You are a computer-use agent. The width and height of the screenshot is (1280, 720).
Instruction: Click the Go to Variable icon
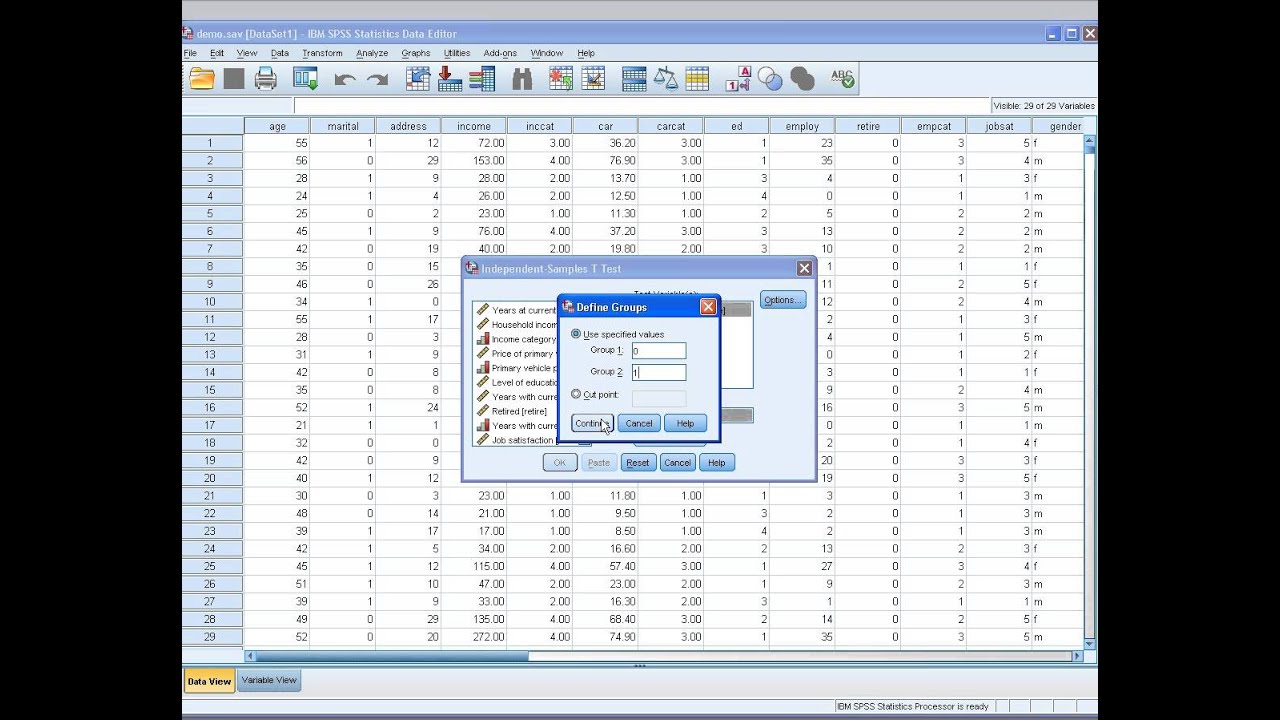click(x=450, y=79)
